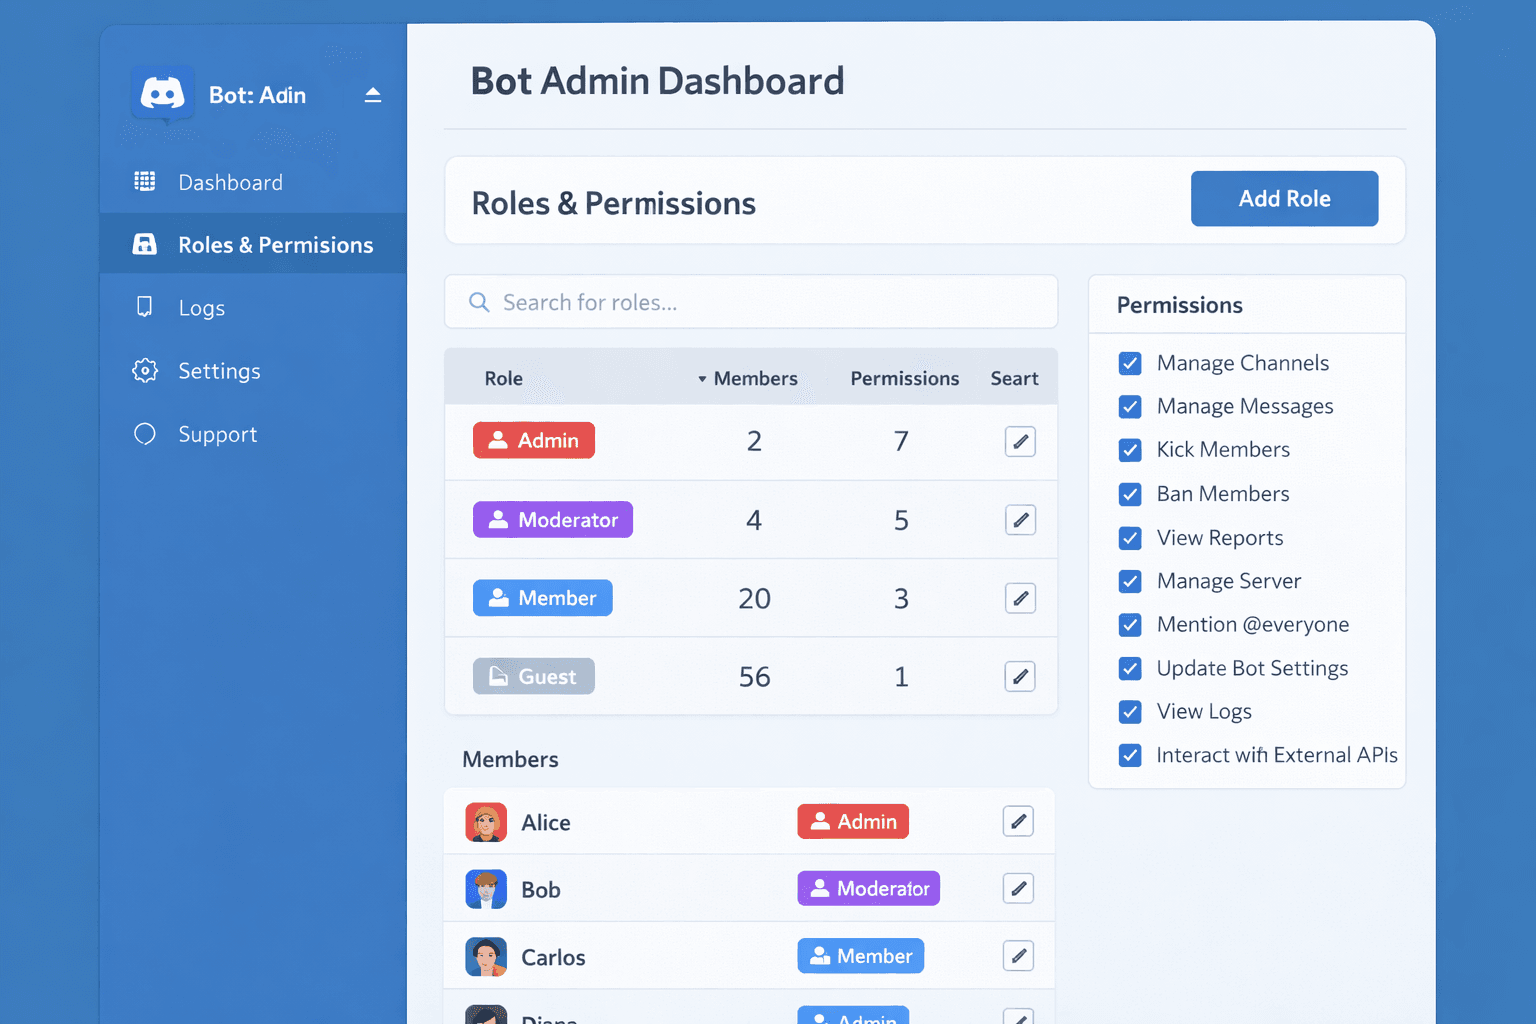Toggle the Ban Members checkbox
The height and width of the screenshot is (1024, 1536).
(x=1130, y=494)
